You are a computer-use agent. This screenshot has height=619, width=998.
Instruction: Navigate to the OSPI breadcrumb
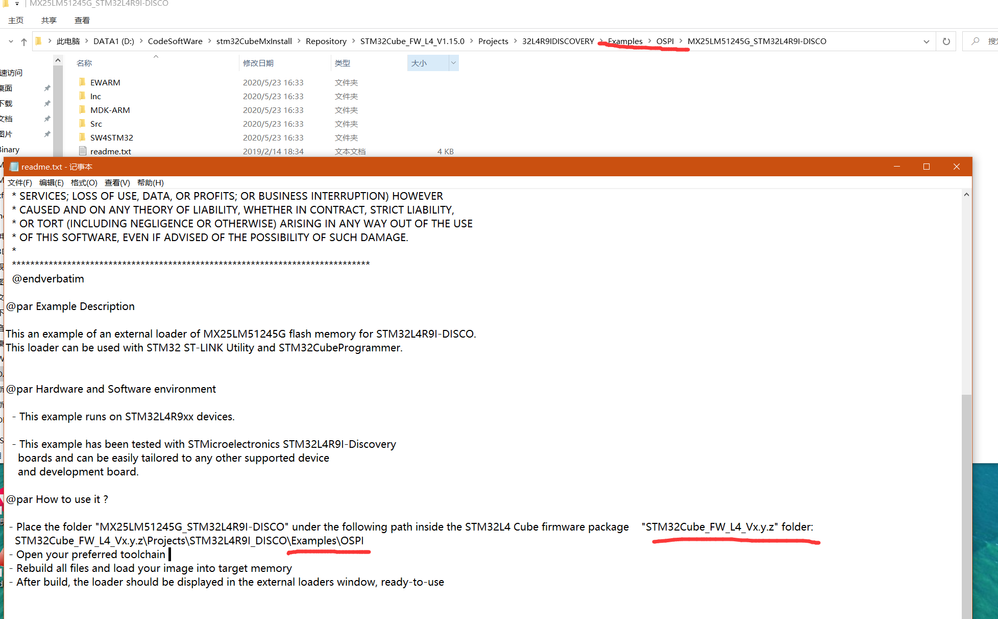pyautogui.click(x=665, y=41)
